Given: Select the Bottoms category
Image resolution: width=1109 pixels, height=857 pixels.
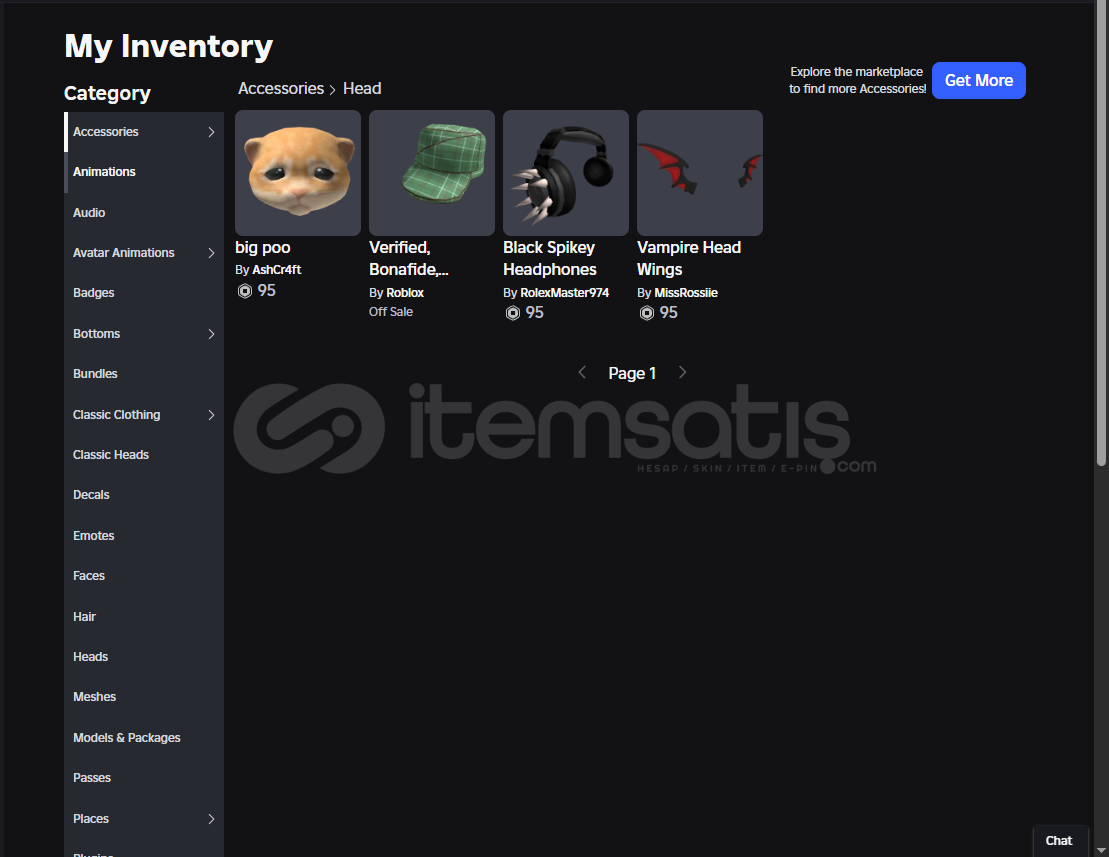Looking at the screenshot, I should tap(144, 334).
